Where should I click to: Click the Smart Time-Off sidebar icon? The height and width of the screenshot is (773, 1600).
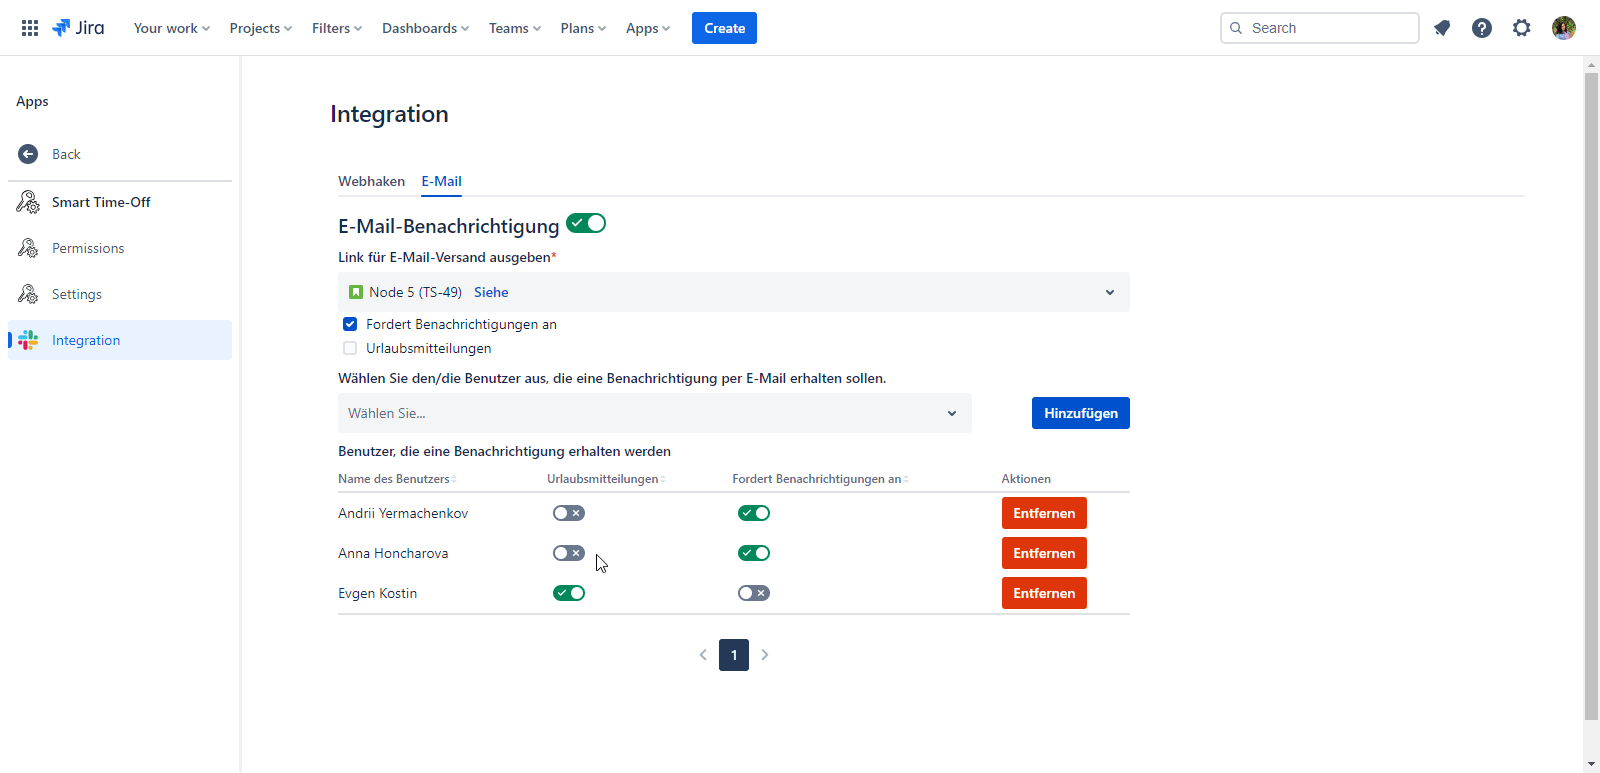click(28, 202)
